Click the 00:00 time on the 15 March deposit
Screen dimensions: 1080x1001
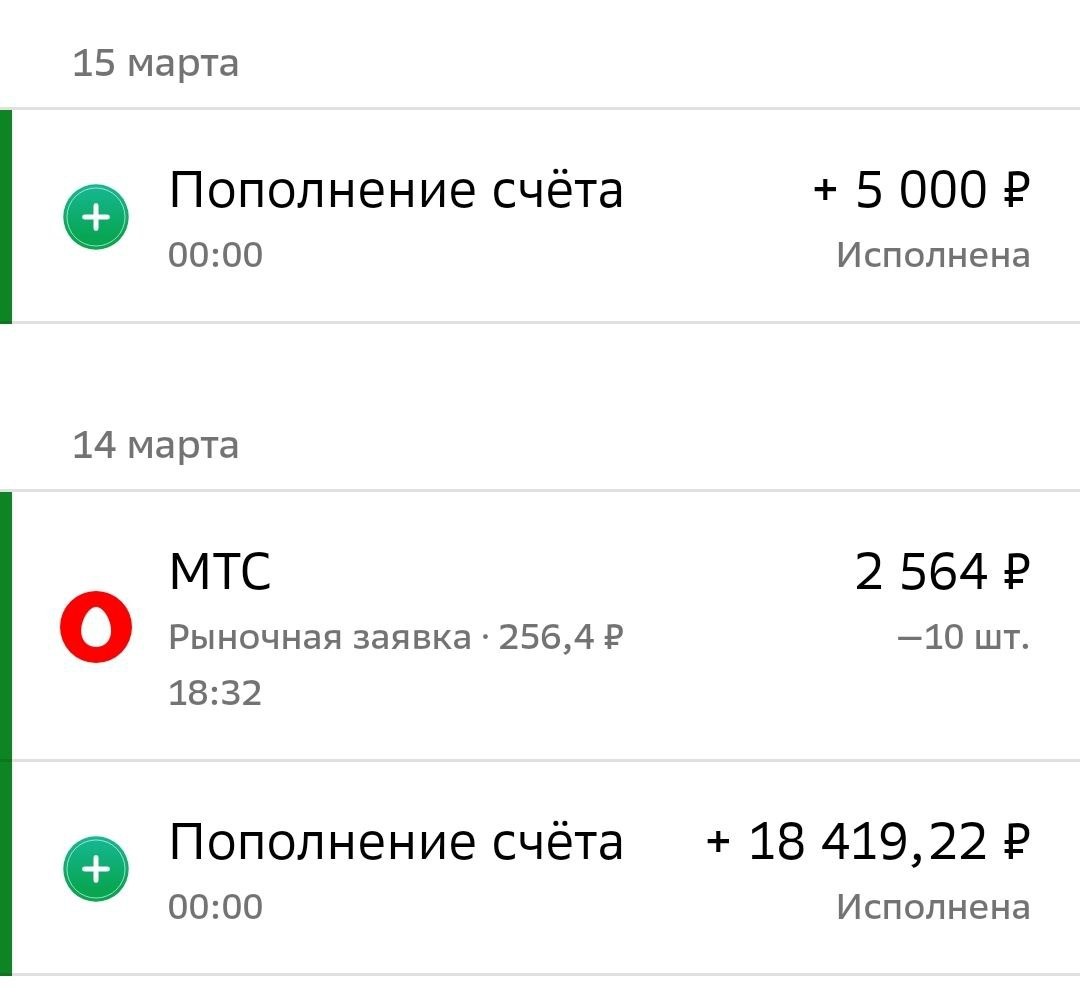(x=215, y=256)
